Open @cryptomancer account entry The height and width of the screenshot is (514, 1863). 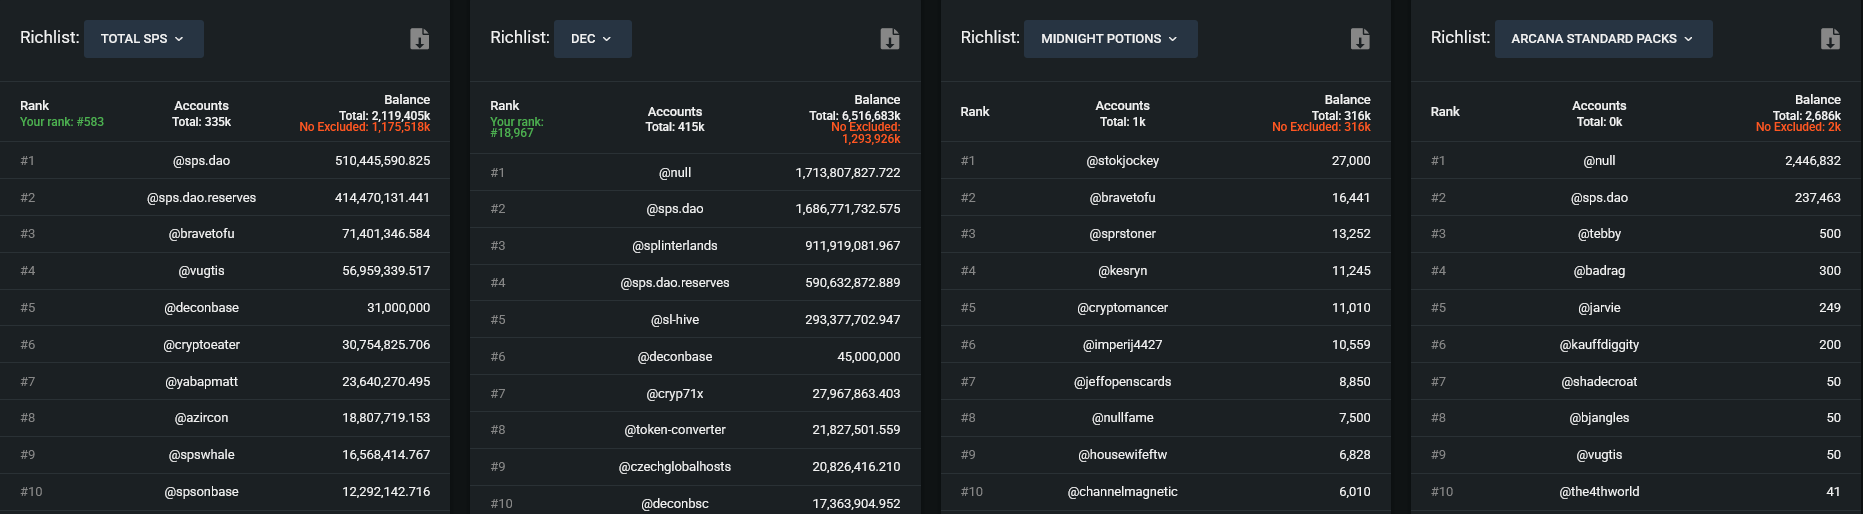pos(1122,308)
